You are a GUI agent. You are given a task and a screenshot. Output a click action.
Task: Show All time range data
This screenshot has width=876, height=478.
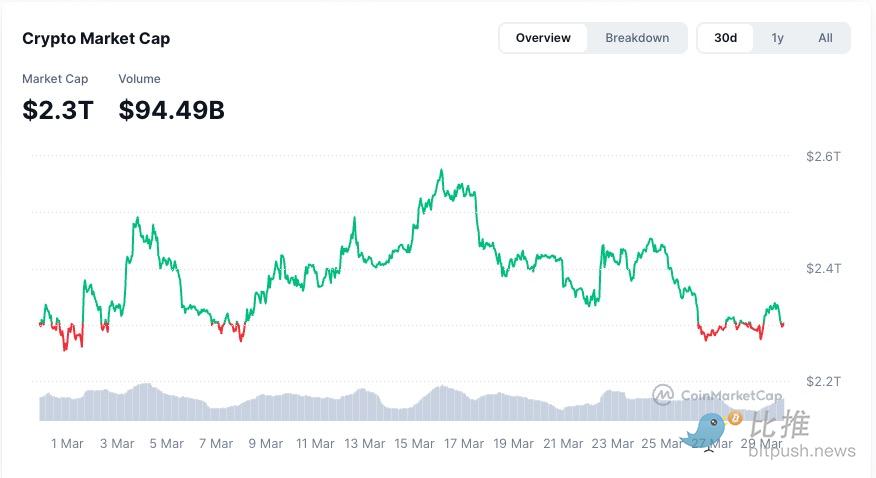[x=825, y=38]
